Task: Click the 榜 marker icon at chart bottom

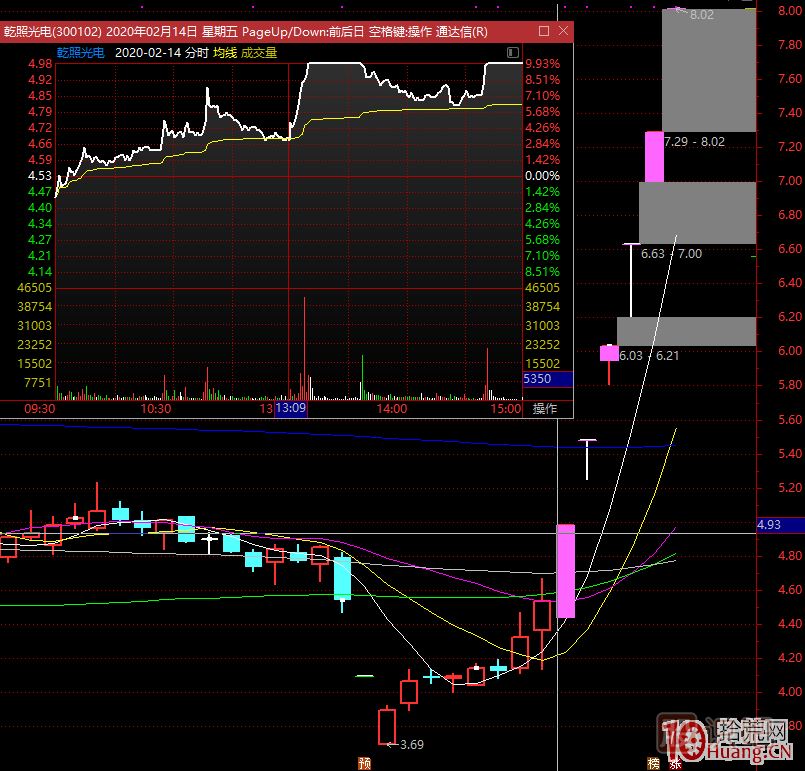Action: 654,763
